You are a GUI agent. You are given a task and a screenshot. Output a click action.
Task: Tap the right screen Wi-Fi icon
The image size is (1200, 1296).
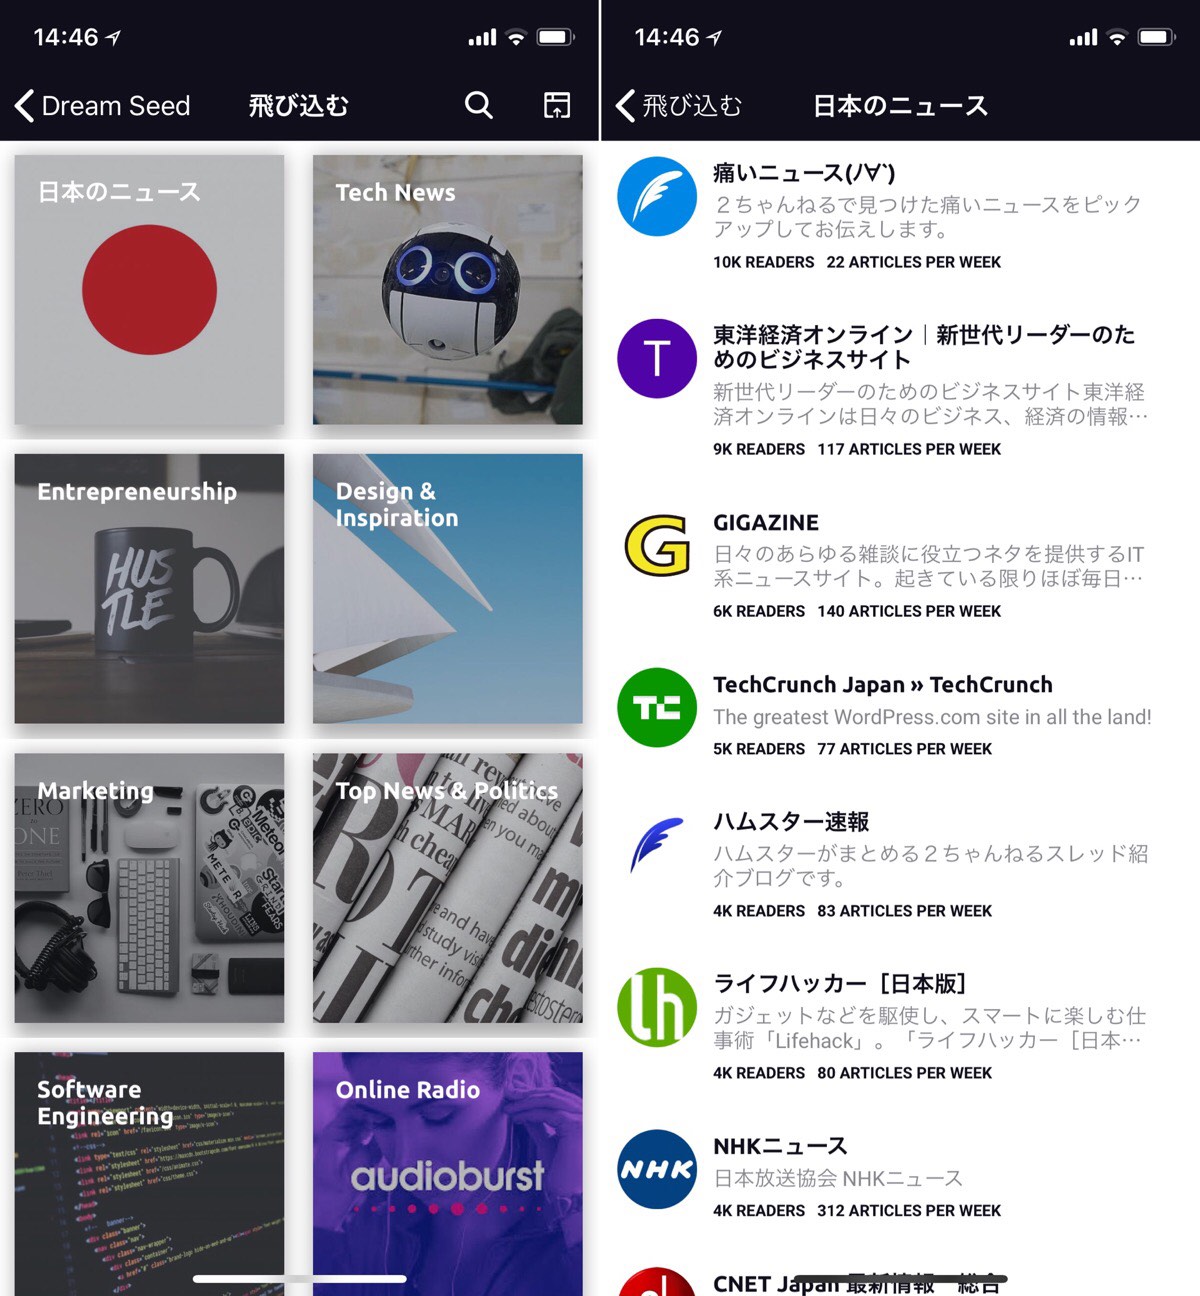click(x=1117, y=37)
